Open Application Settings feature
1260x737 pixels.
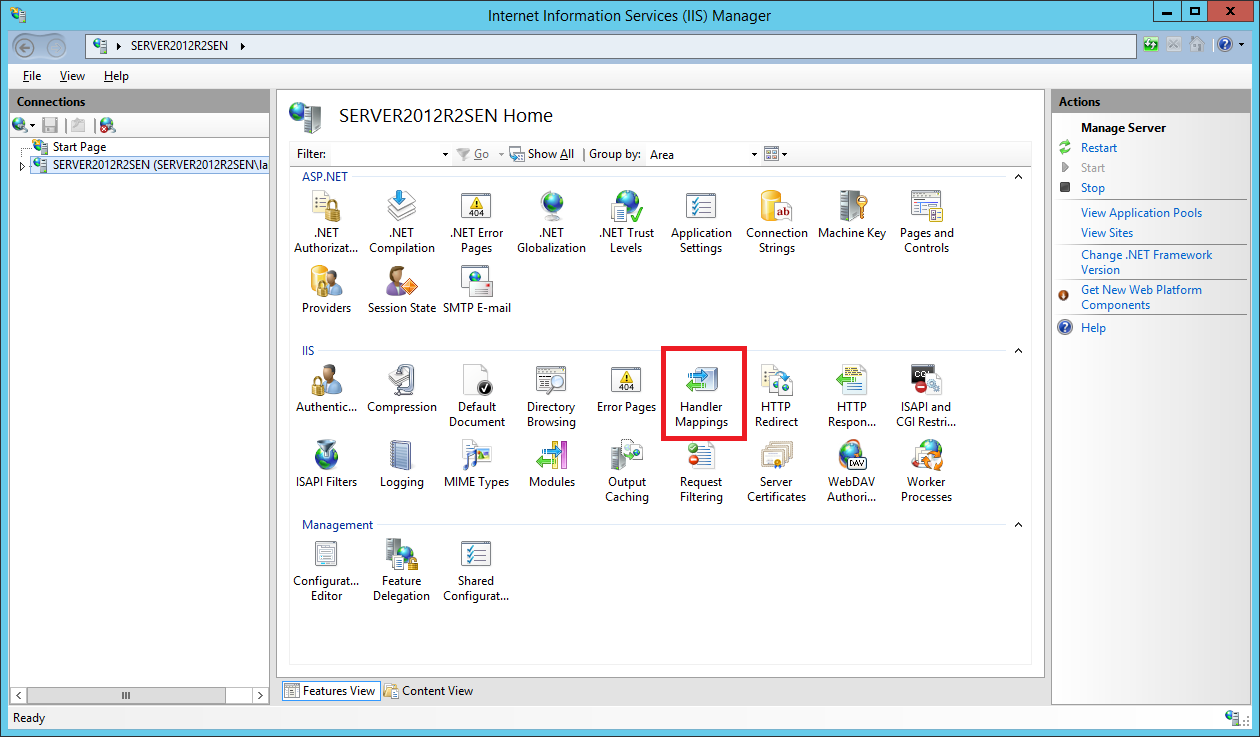point(701,222)
